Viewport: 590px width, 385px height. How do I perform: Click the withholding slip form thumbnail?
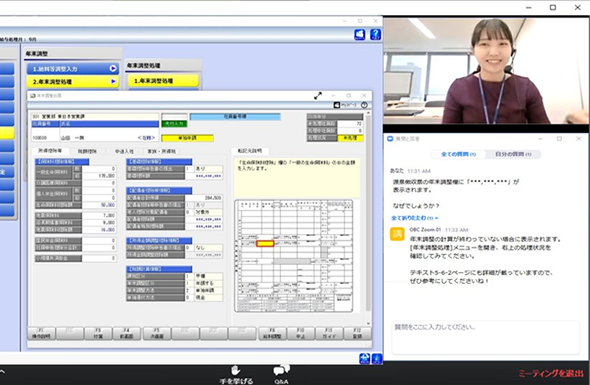tap(294, 256)
